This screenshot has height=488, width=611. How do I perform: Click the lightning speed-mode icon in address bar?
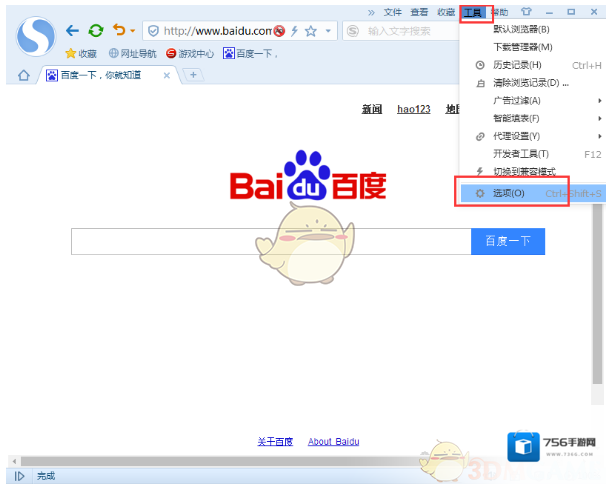tap(294, 31)
